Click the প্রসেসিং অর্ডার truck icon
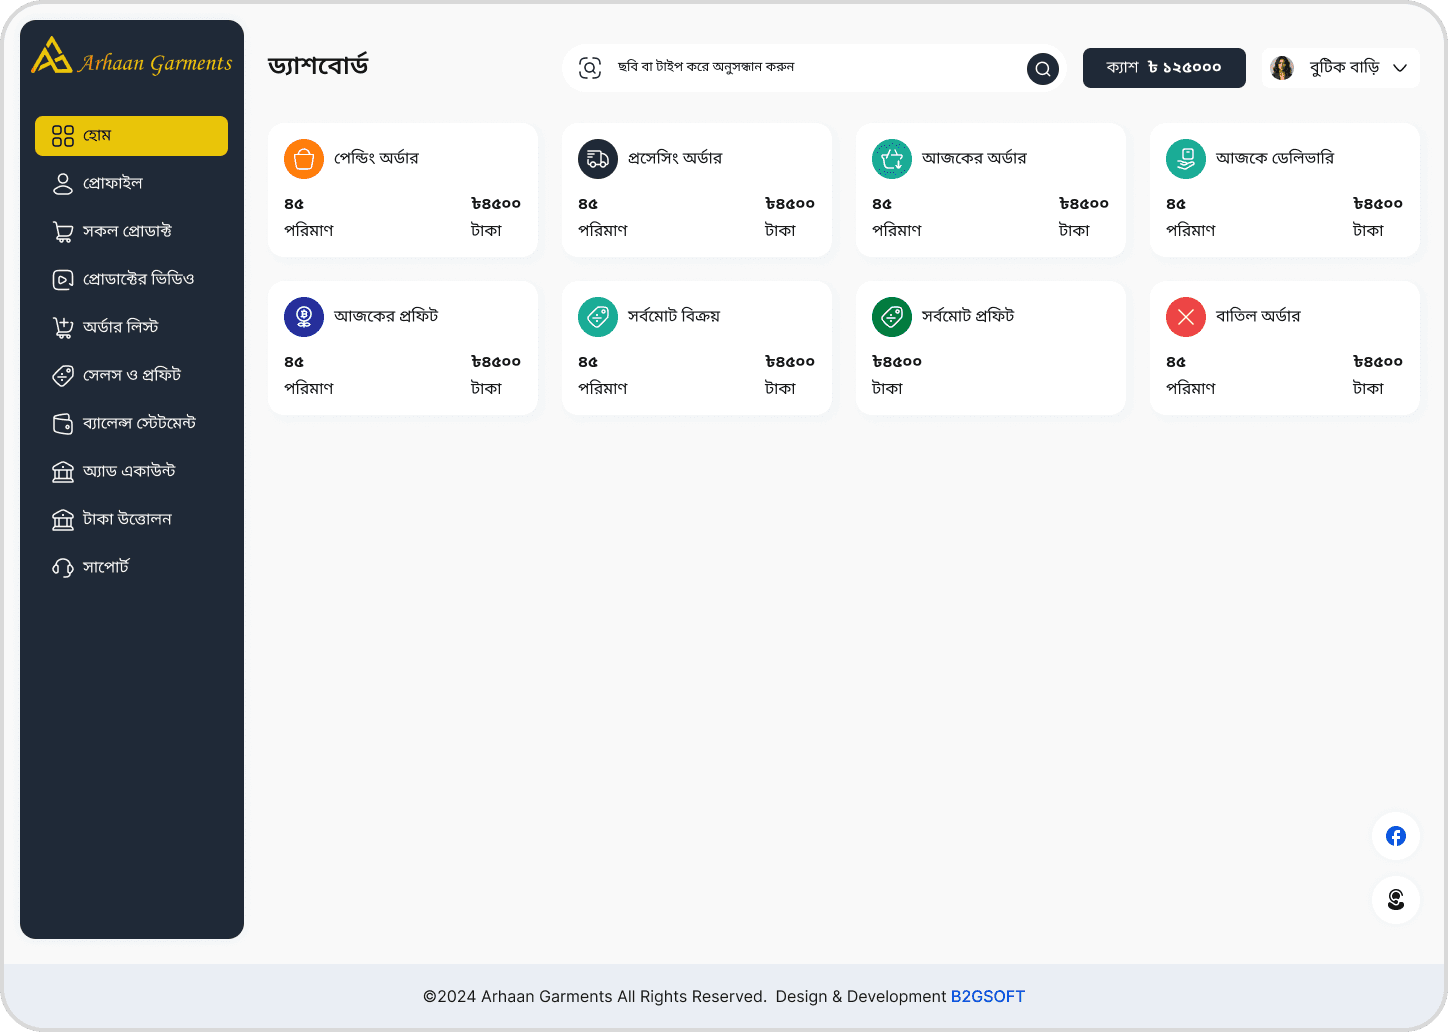 click(x=598, y=159)
